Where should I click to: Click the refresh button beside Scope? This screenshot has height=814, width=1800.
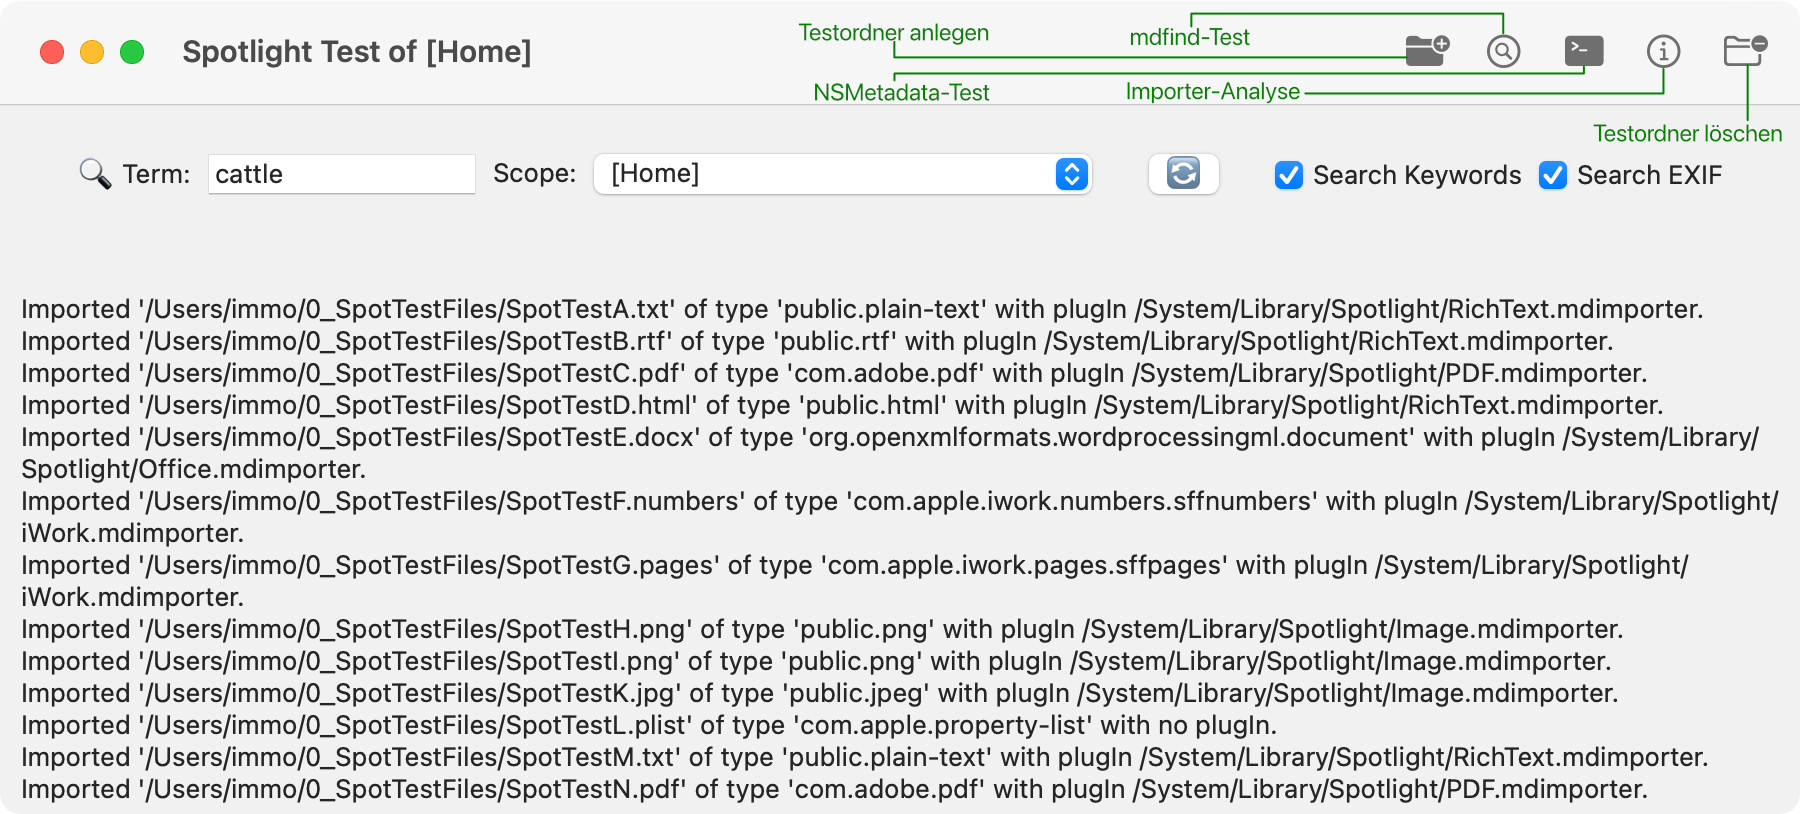1183,174
